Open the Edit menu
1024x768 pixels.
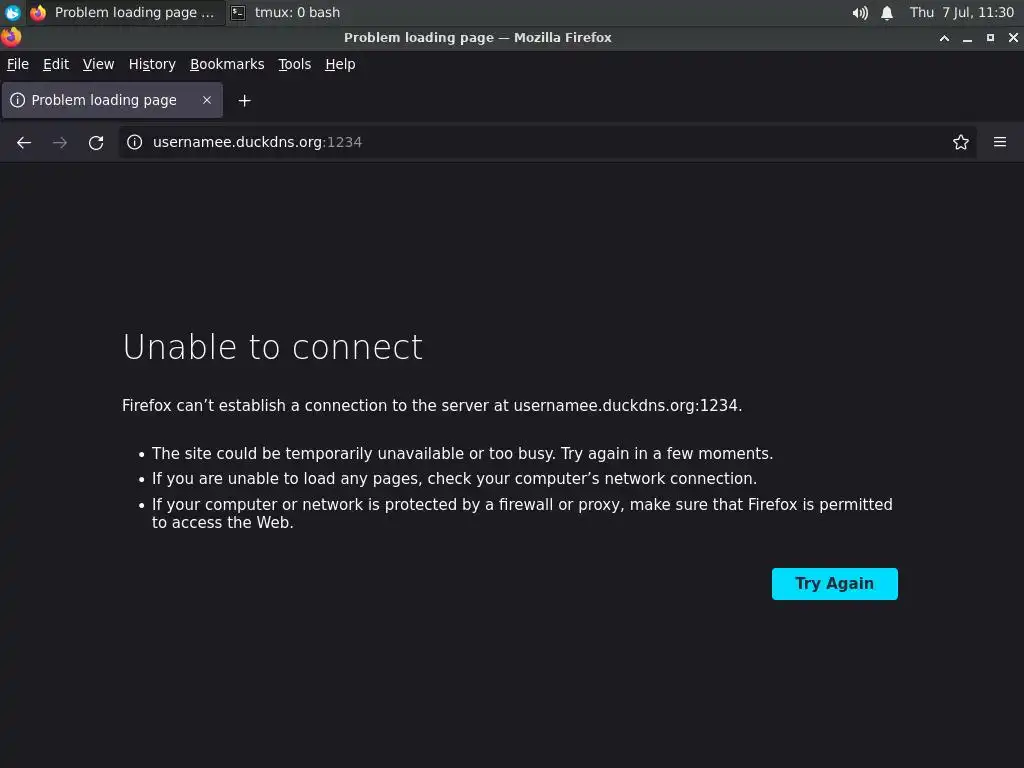[56, 64]
